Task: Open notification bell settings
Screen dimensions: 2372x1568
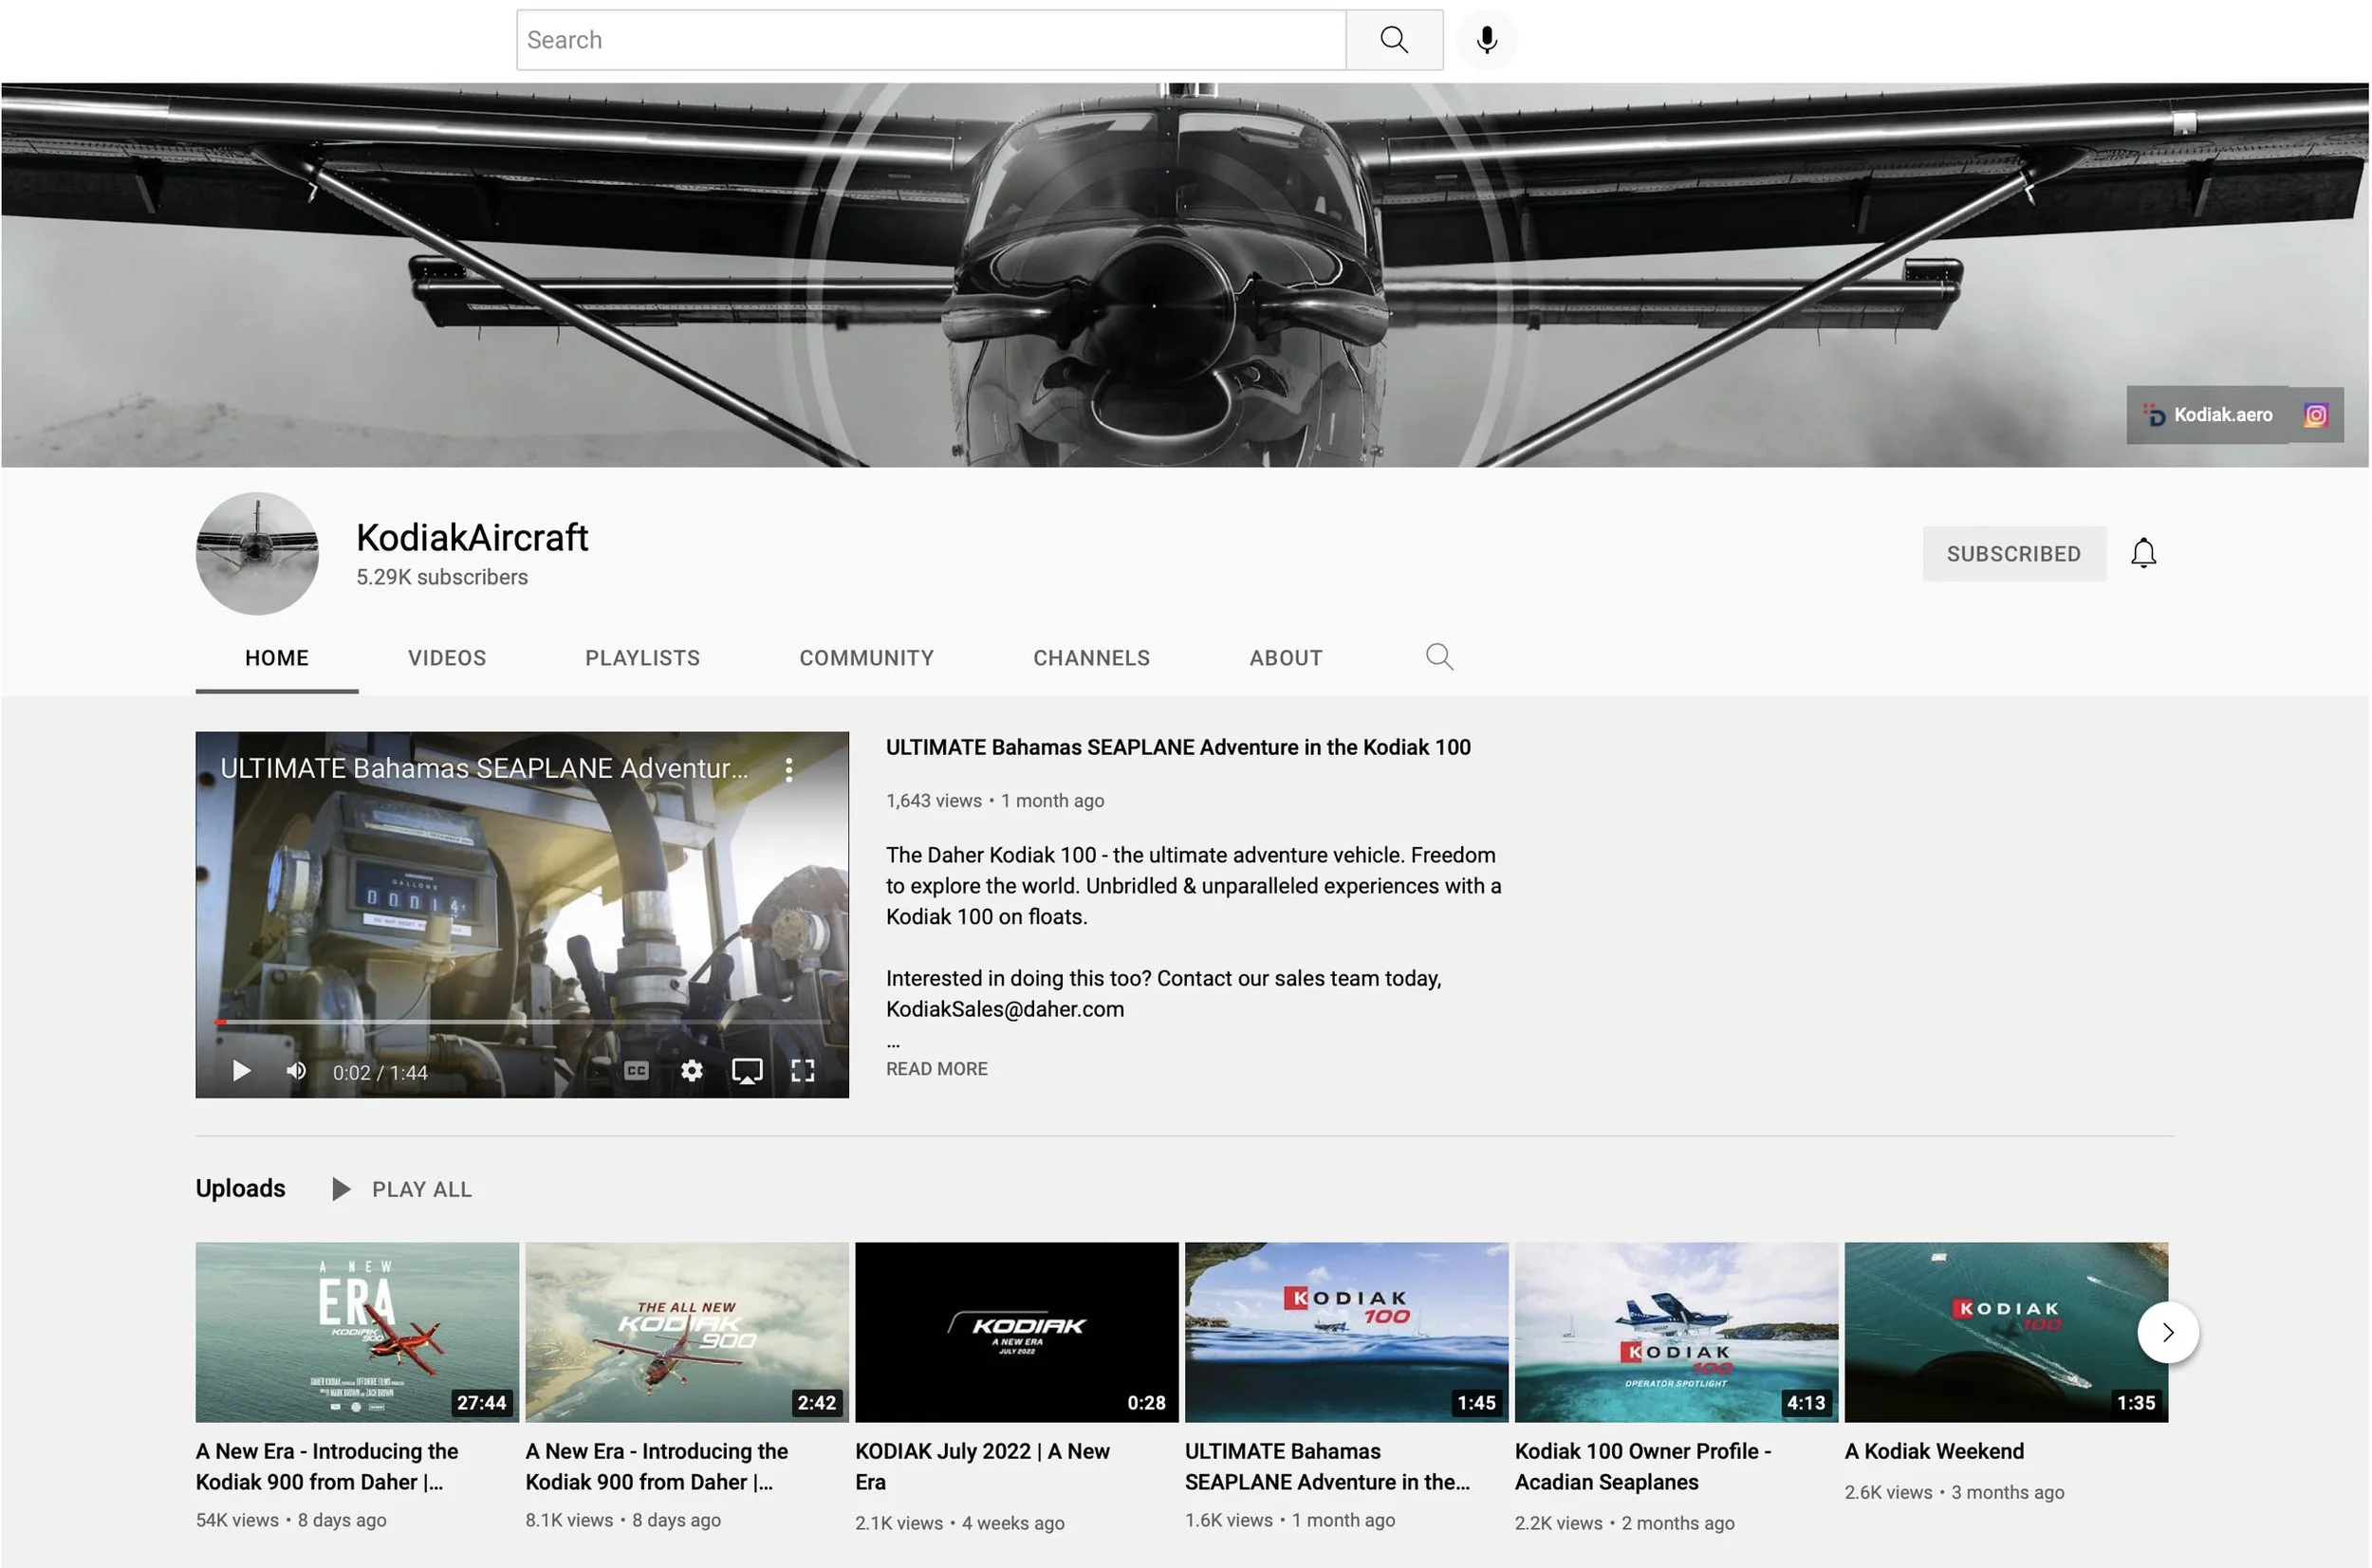Action: 2143,553
